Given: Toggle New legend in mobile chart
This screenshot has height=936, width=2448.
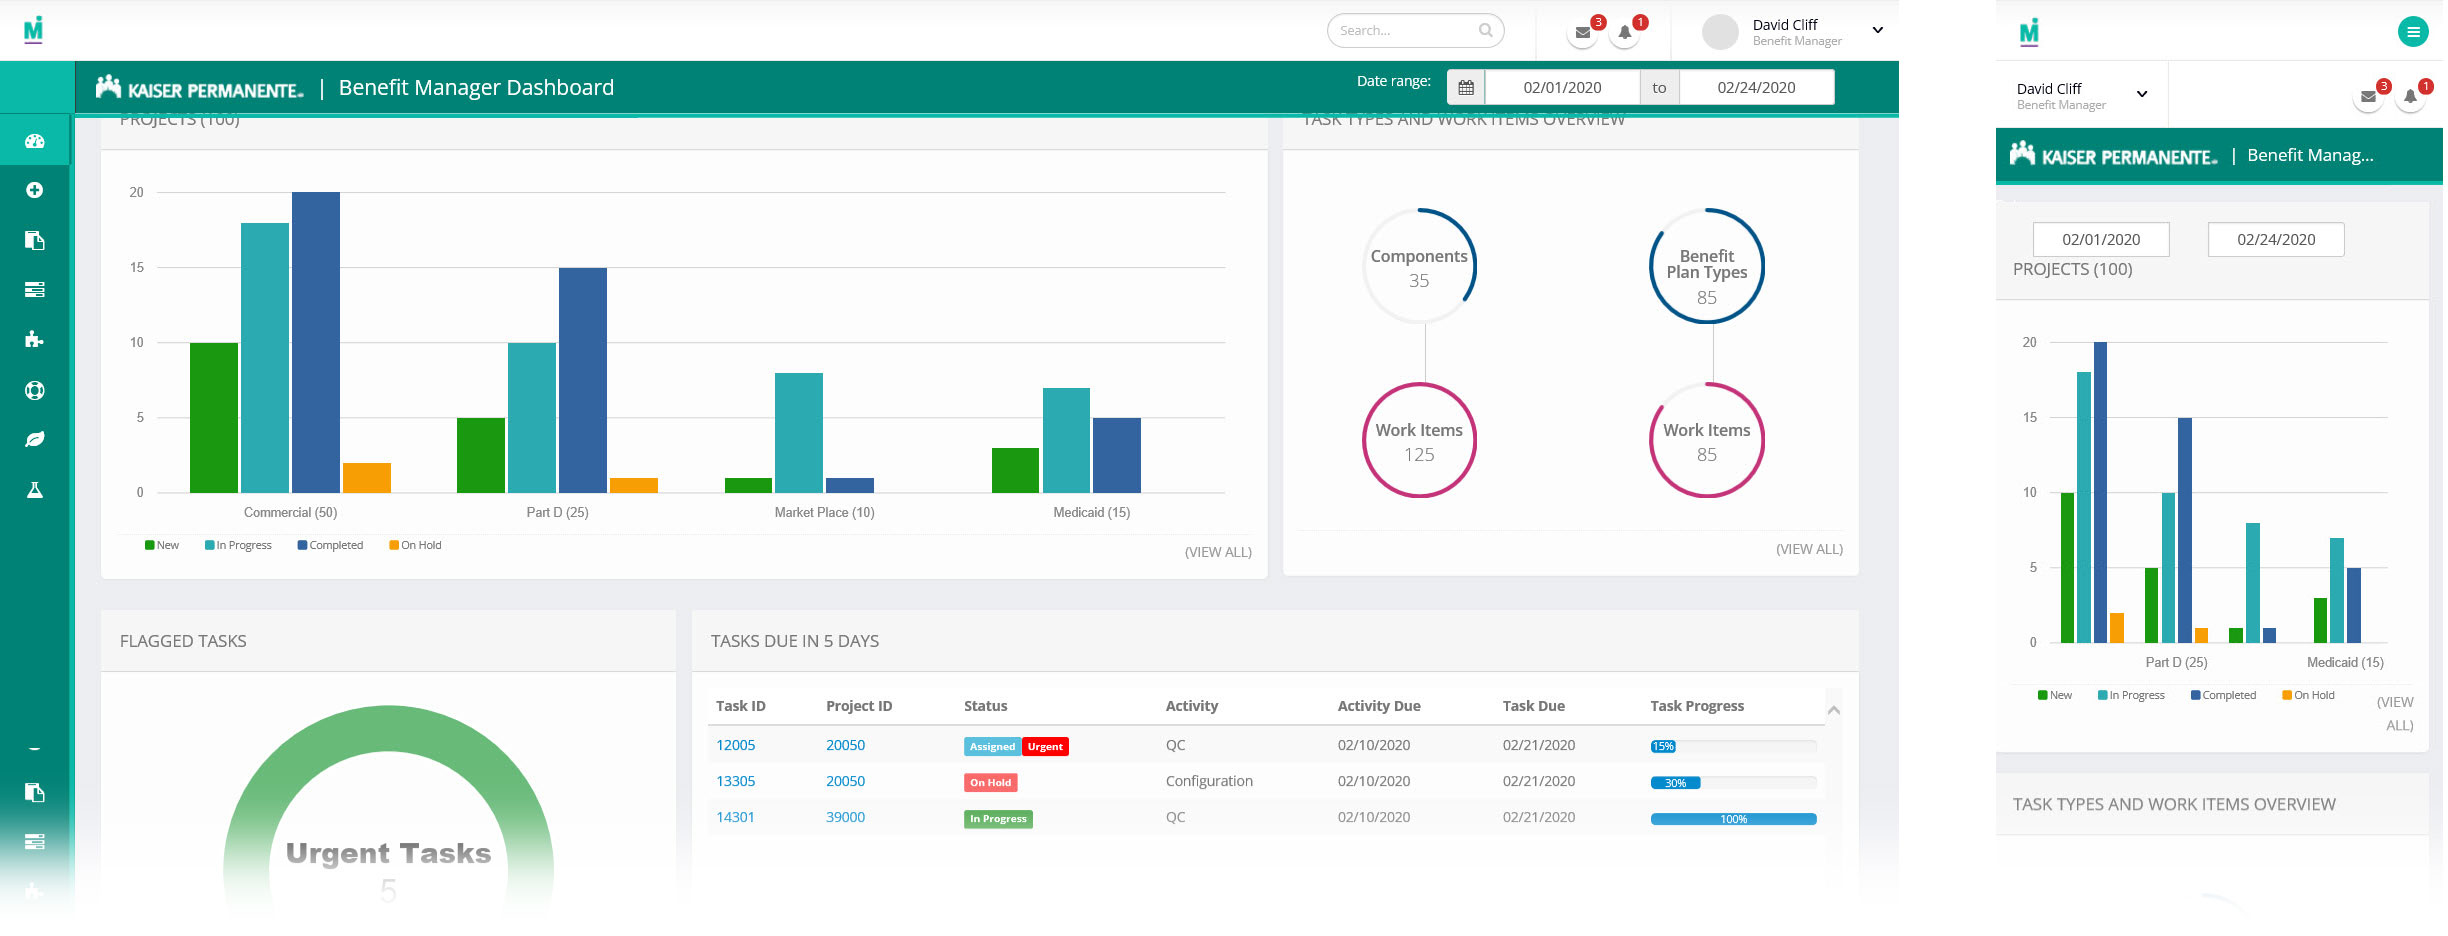Looking at the screenshot, I should pyautogui.click(x=2055, y=695).
